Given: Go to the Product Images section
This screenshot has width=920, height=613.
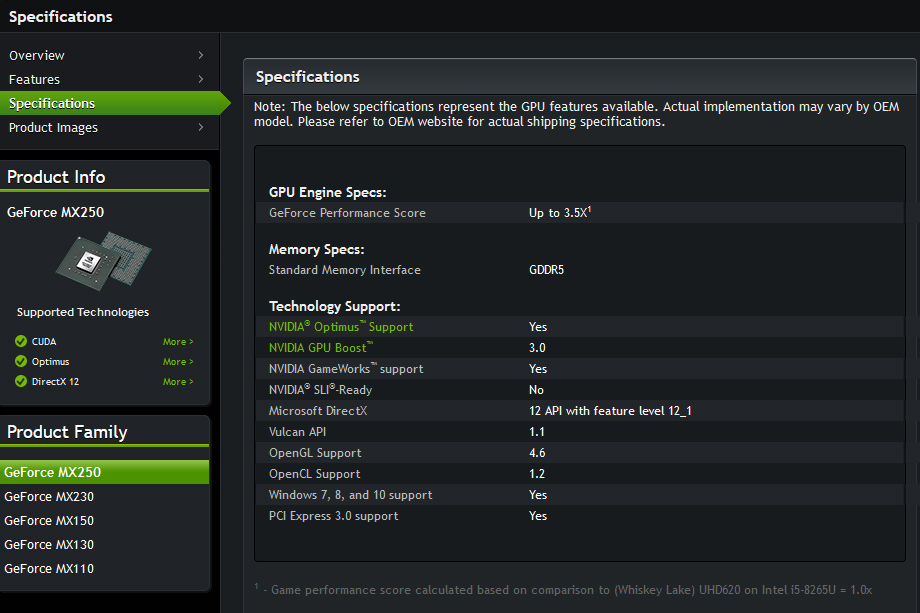Looking at the screenshot, I should click(x=53, y=127).
